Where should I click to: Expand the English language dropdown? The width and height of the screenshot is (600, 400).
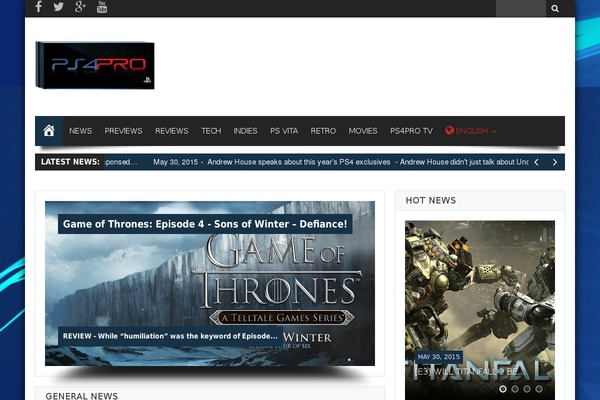point(471,131)
